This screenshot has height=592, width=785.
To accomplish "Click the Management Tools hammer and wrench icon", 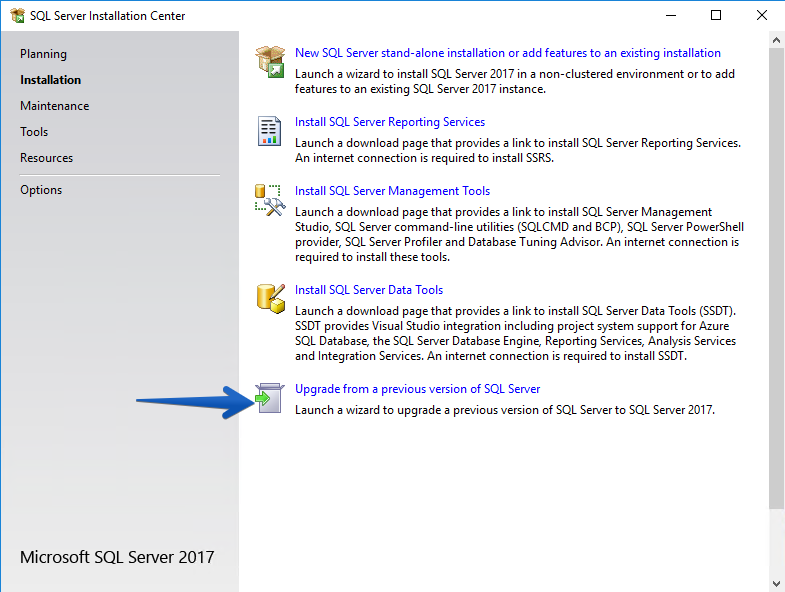I will point(270,200).
